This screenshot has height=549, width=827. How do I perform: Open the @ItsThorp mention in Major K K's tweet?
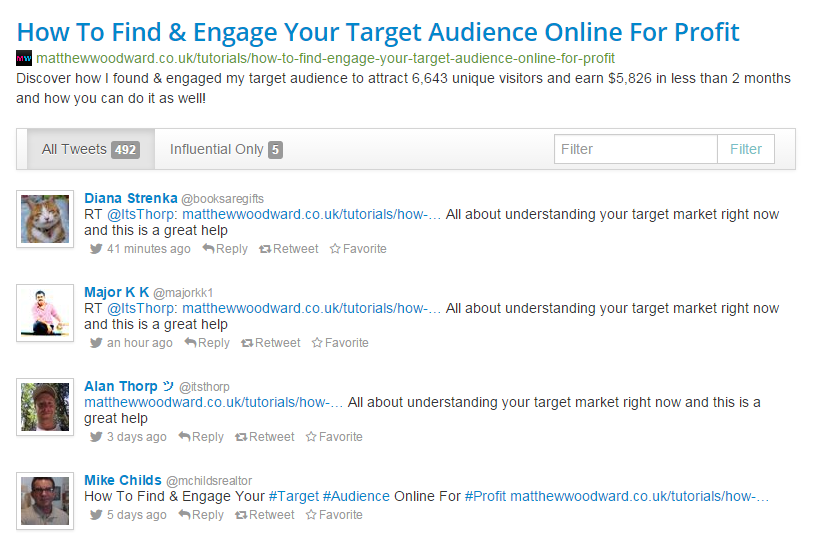142,309
